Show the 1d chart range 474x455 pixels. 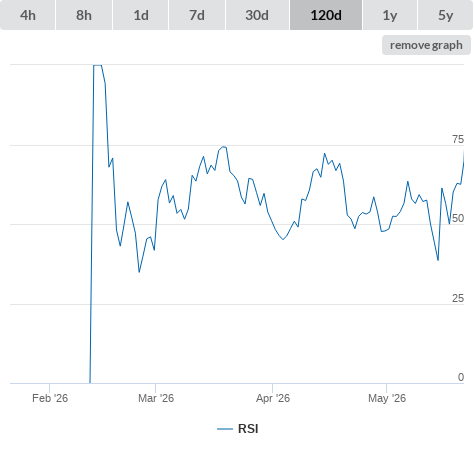[141, 15]
